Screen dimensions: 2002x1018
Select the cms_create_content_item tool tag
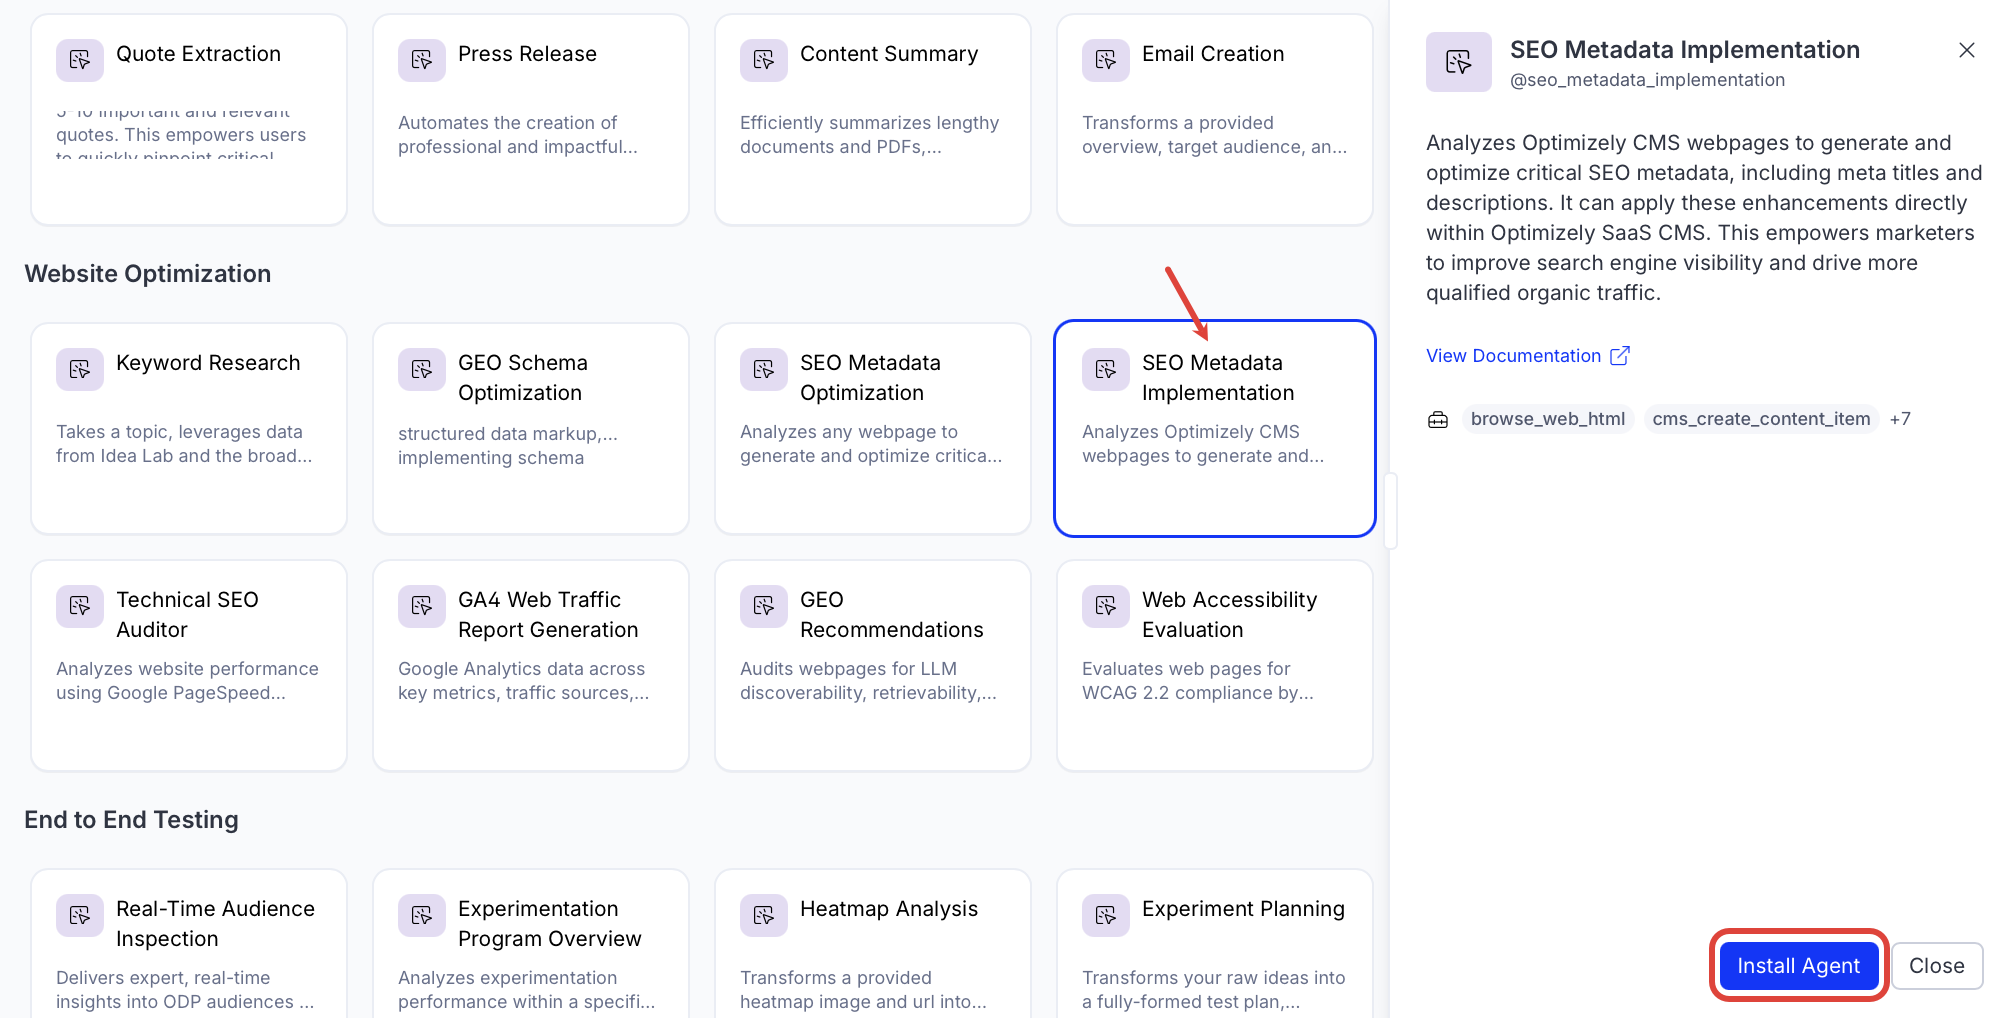[1760, 419]
